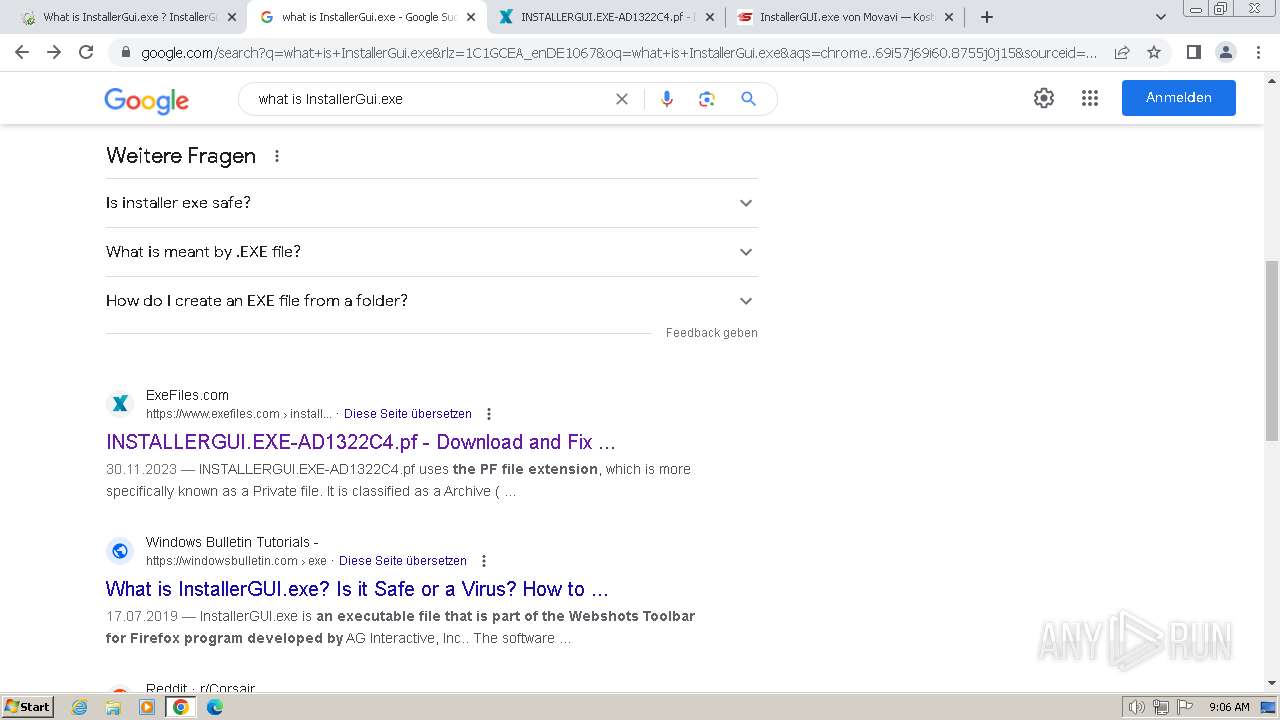Click the ExeFiles.com site name
This screenshot has width=1280, height=720.
pos(187,395)
